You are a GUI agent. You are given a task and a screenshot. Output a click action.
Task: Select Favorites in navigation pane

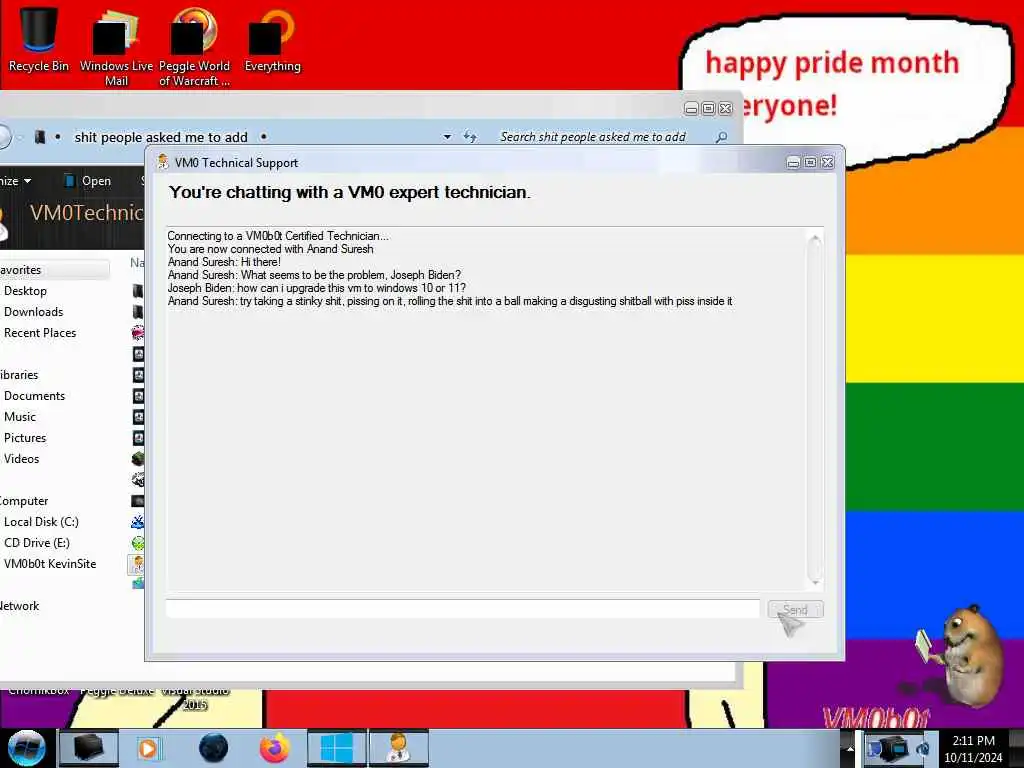(21, 270)
